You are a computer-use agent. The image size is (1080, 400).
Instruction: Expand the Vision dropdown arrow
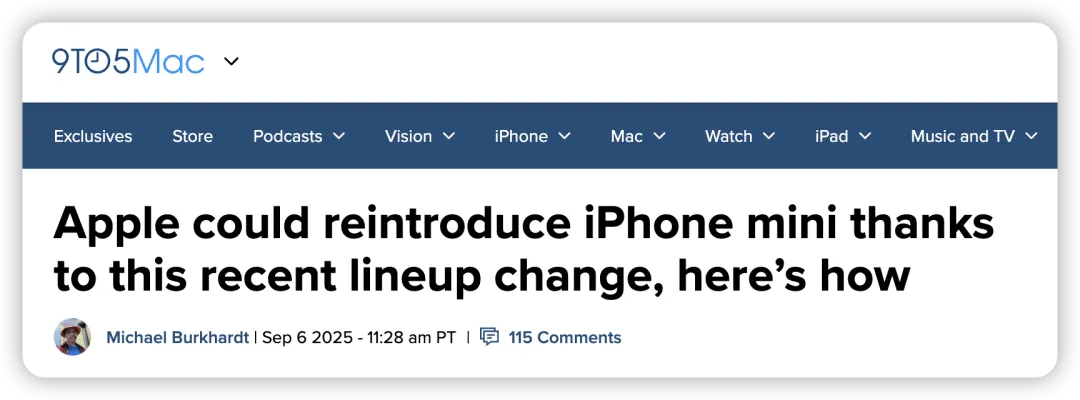pos(448,136)
